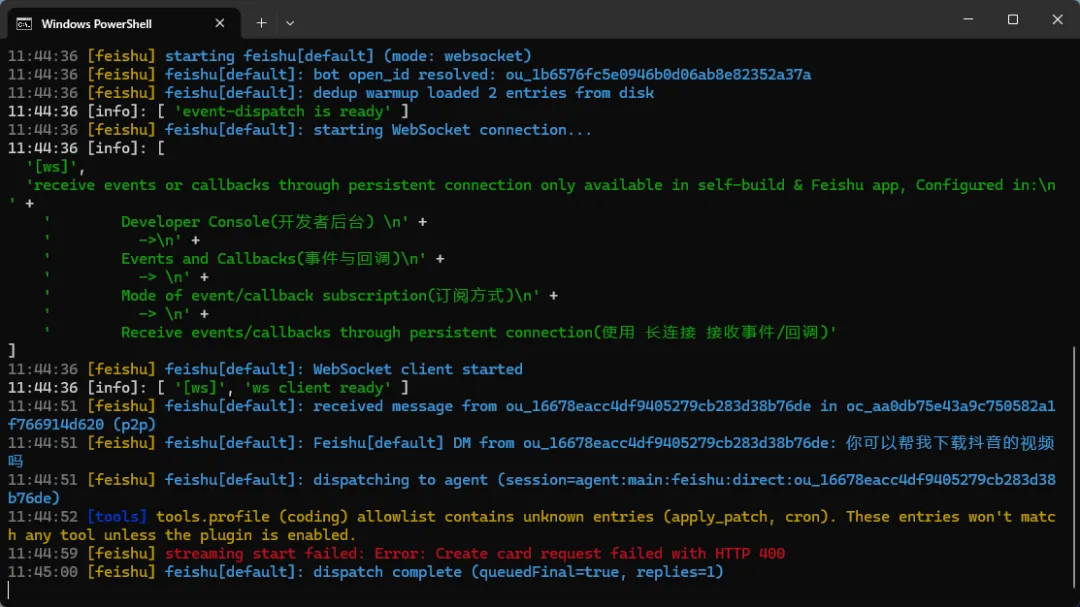Expand the new tab profile dropdown

coord(290,23)
